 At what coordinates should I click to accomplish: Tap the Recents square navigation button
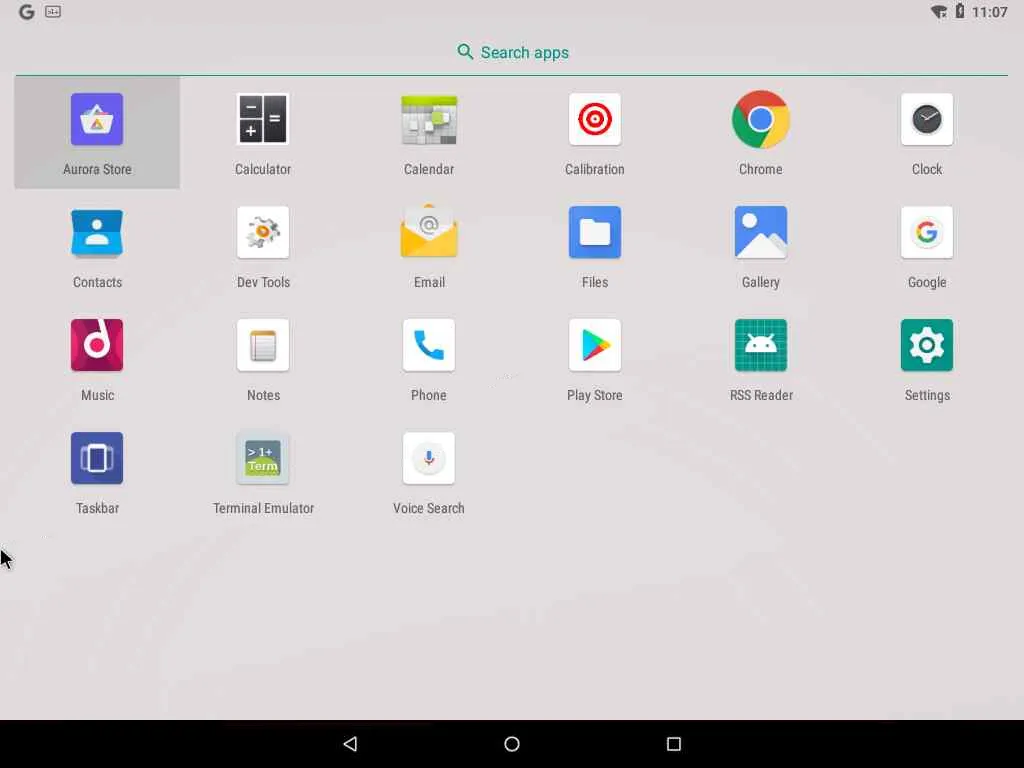(674, 744)
